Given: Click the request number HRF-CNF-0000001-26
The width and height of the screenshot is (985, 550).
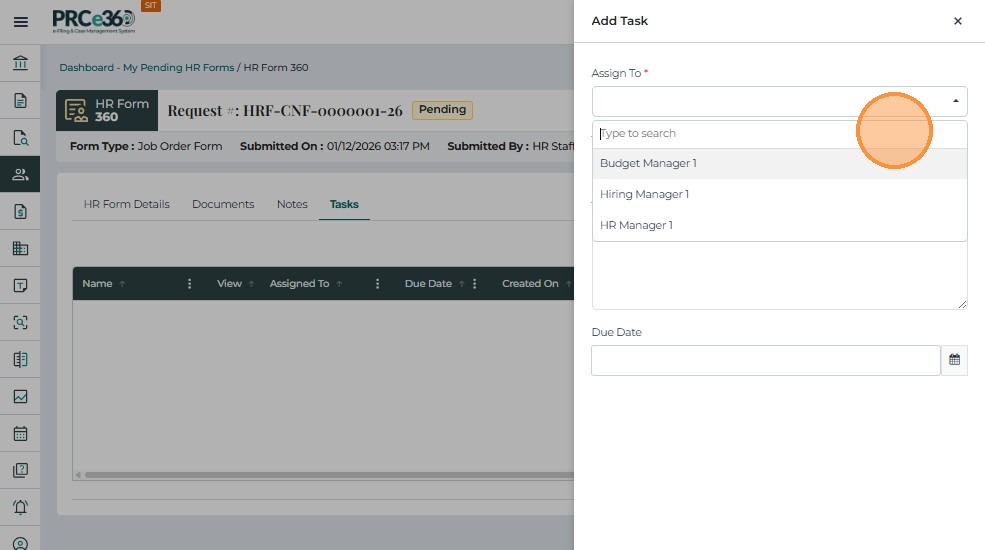Looking at the screenshot, I should click(322, 111).
